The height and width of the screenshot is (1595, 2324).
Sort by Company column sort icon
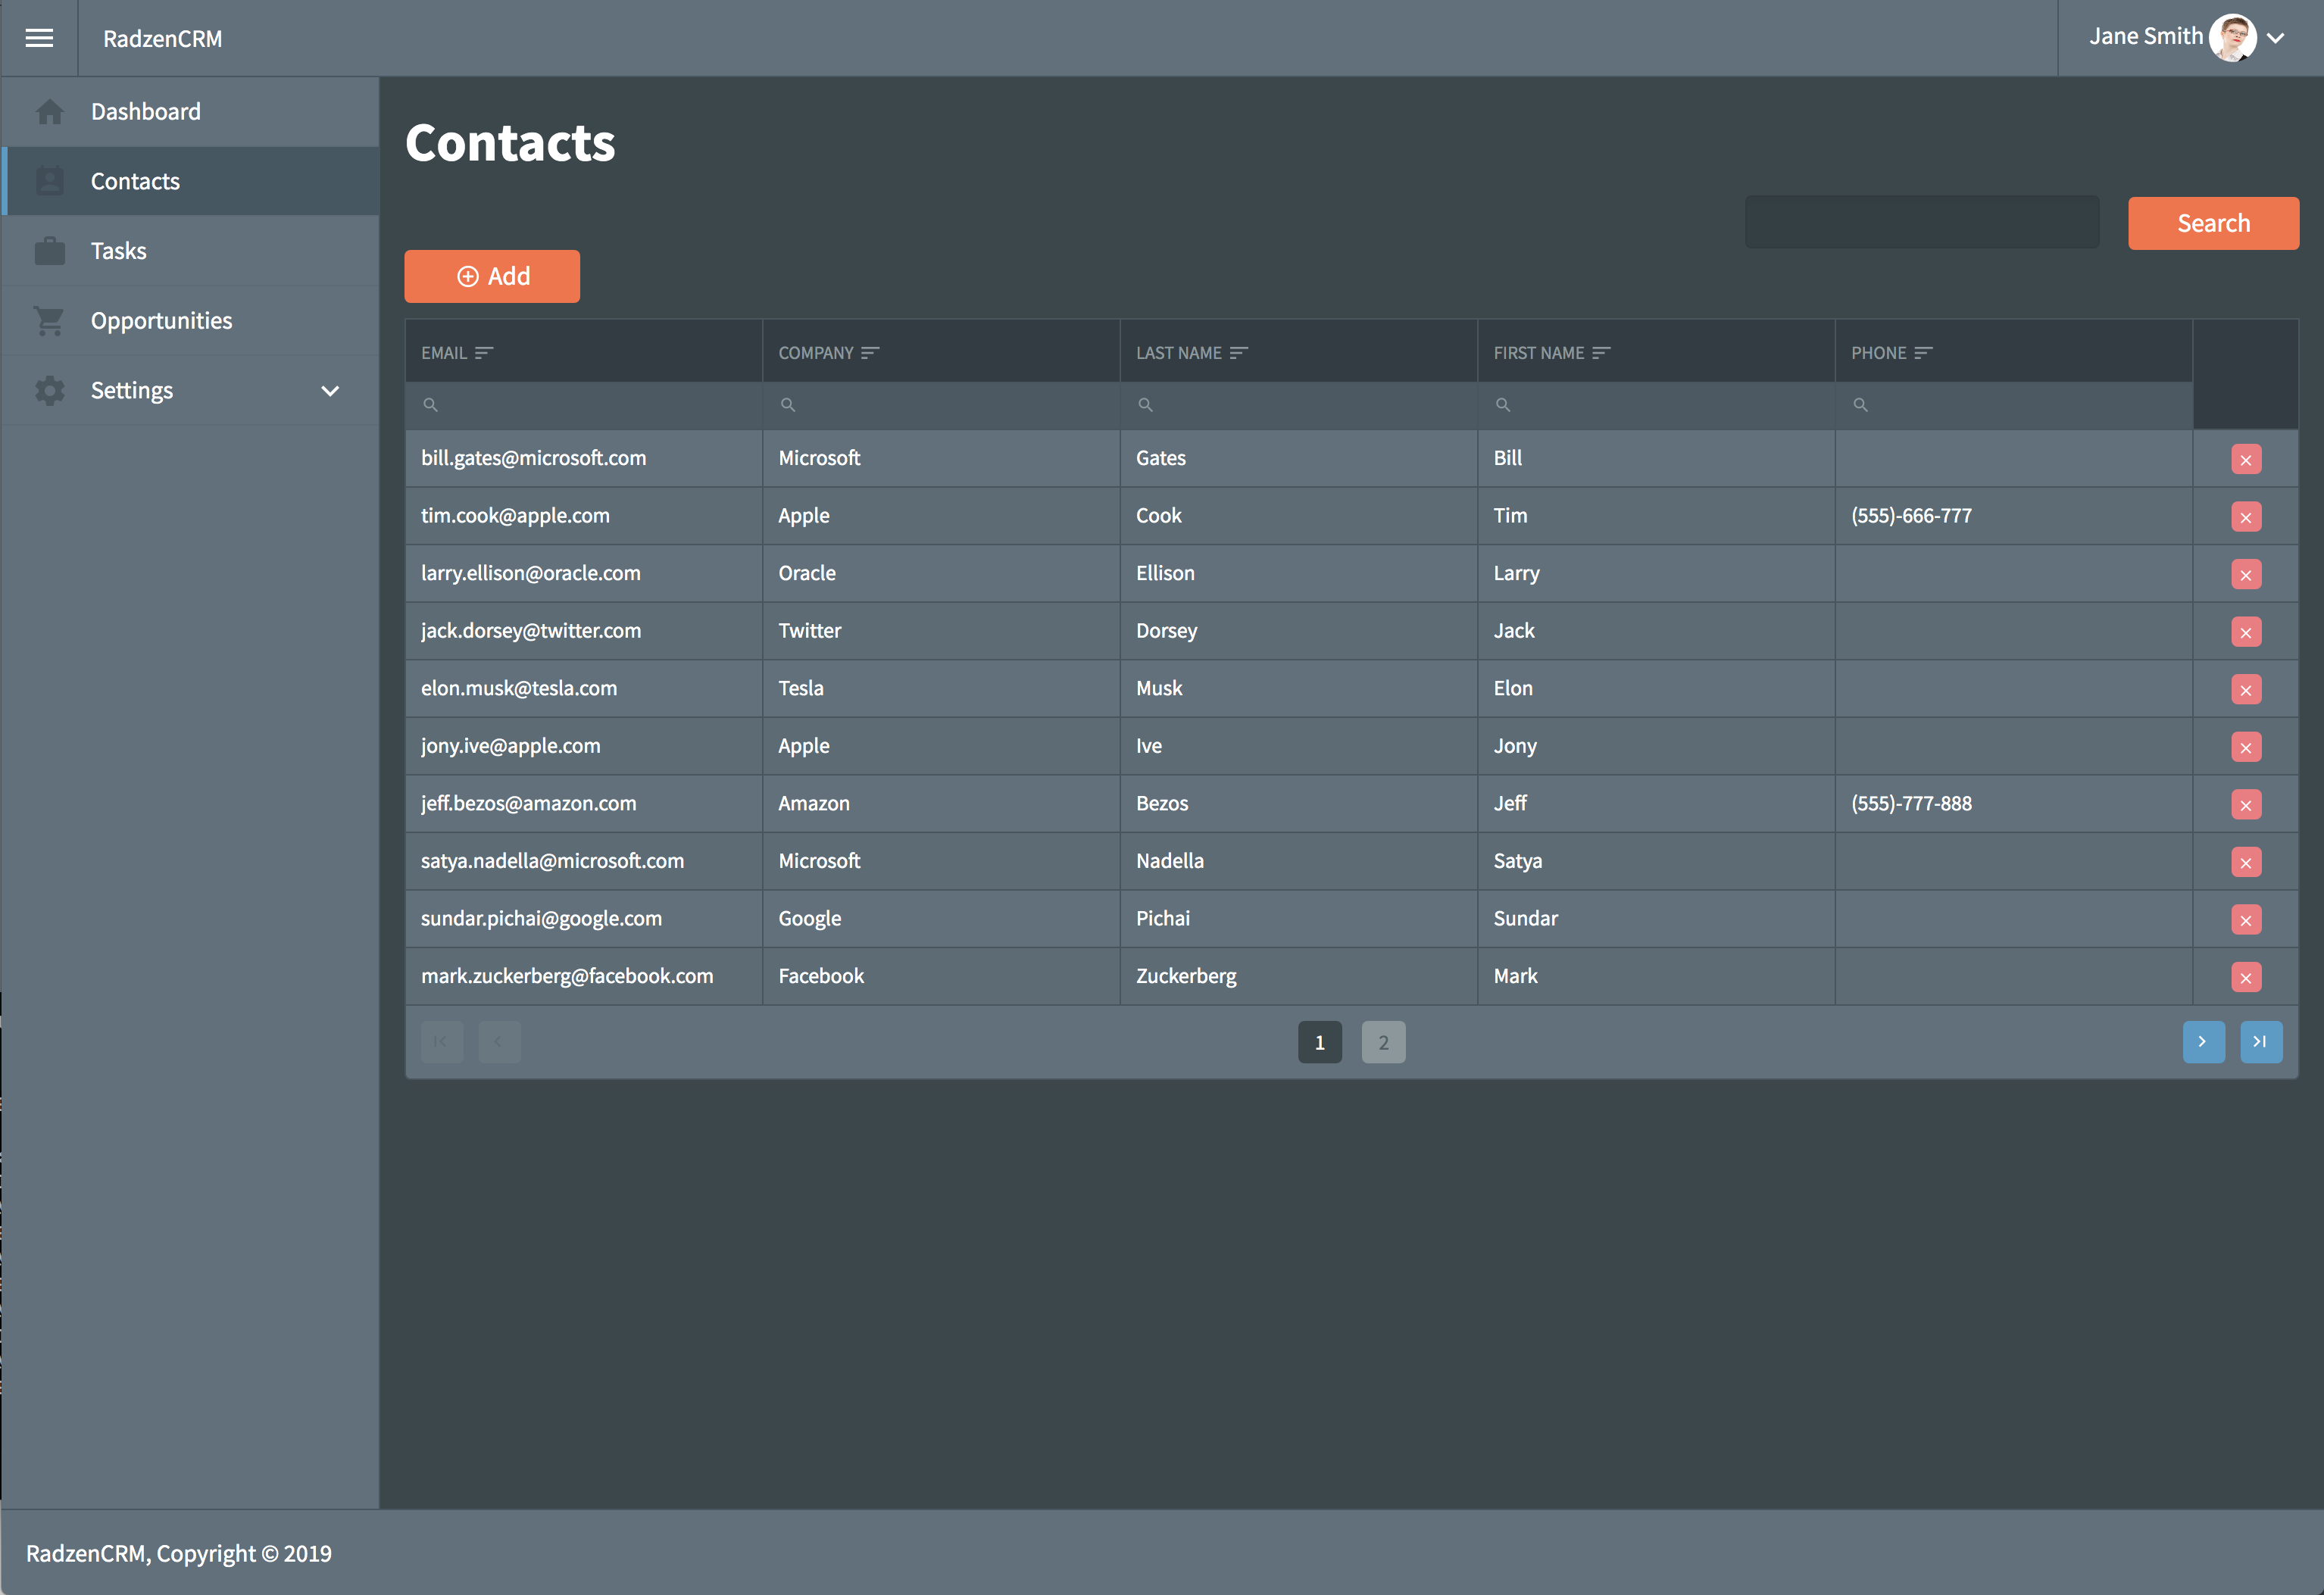(870, 353)
